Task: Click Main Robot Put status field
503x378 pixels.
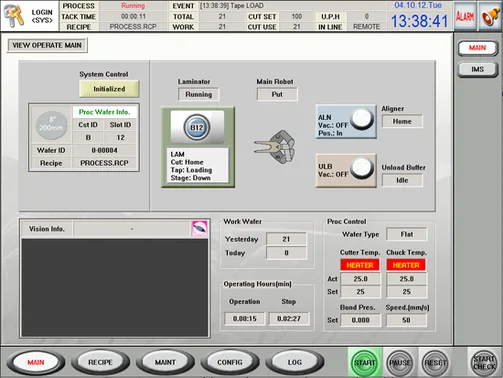Action: (277, 94)
